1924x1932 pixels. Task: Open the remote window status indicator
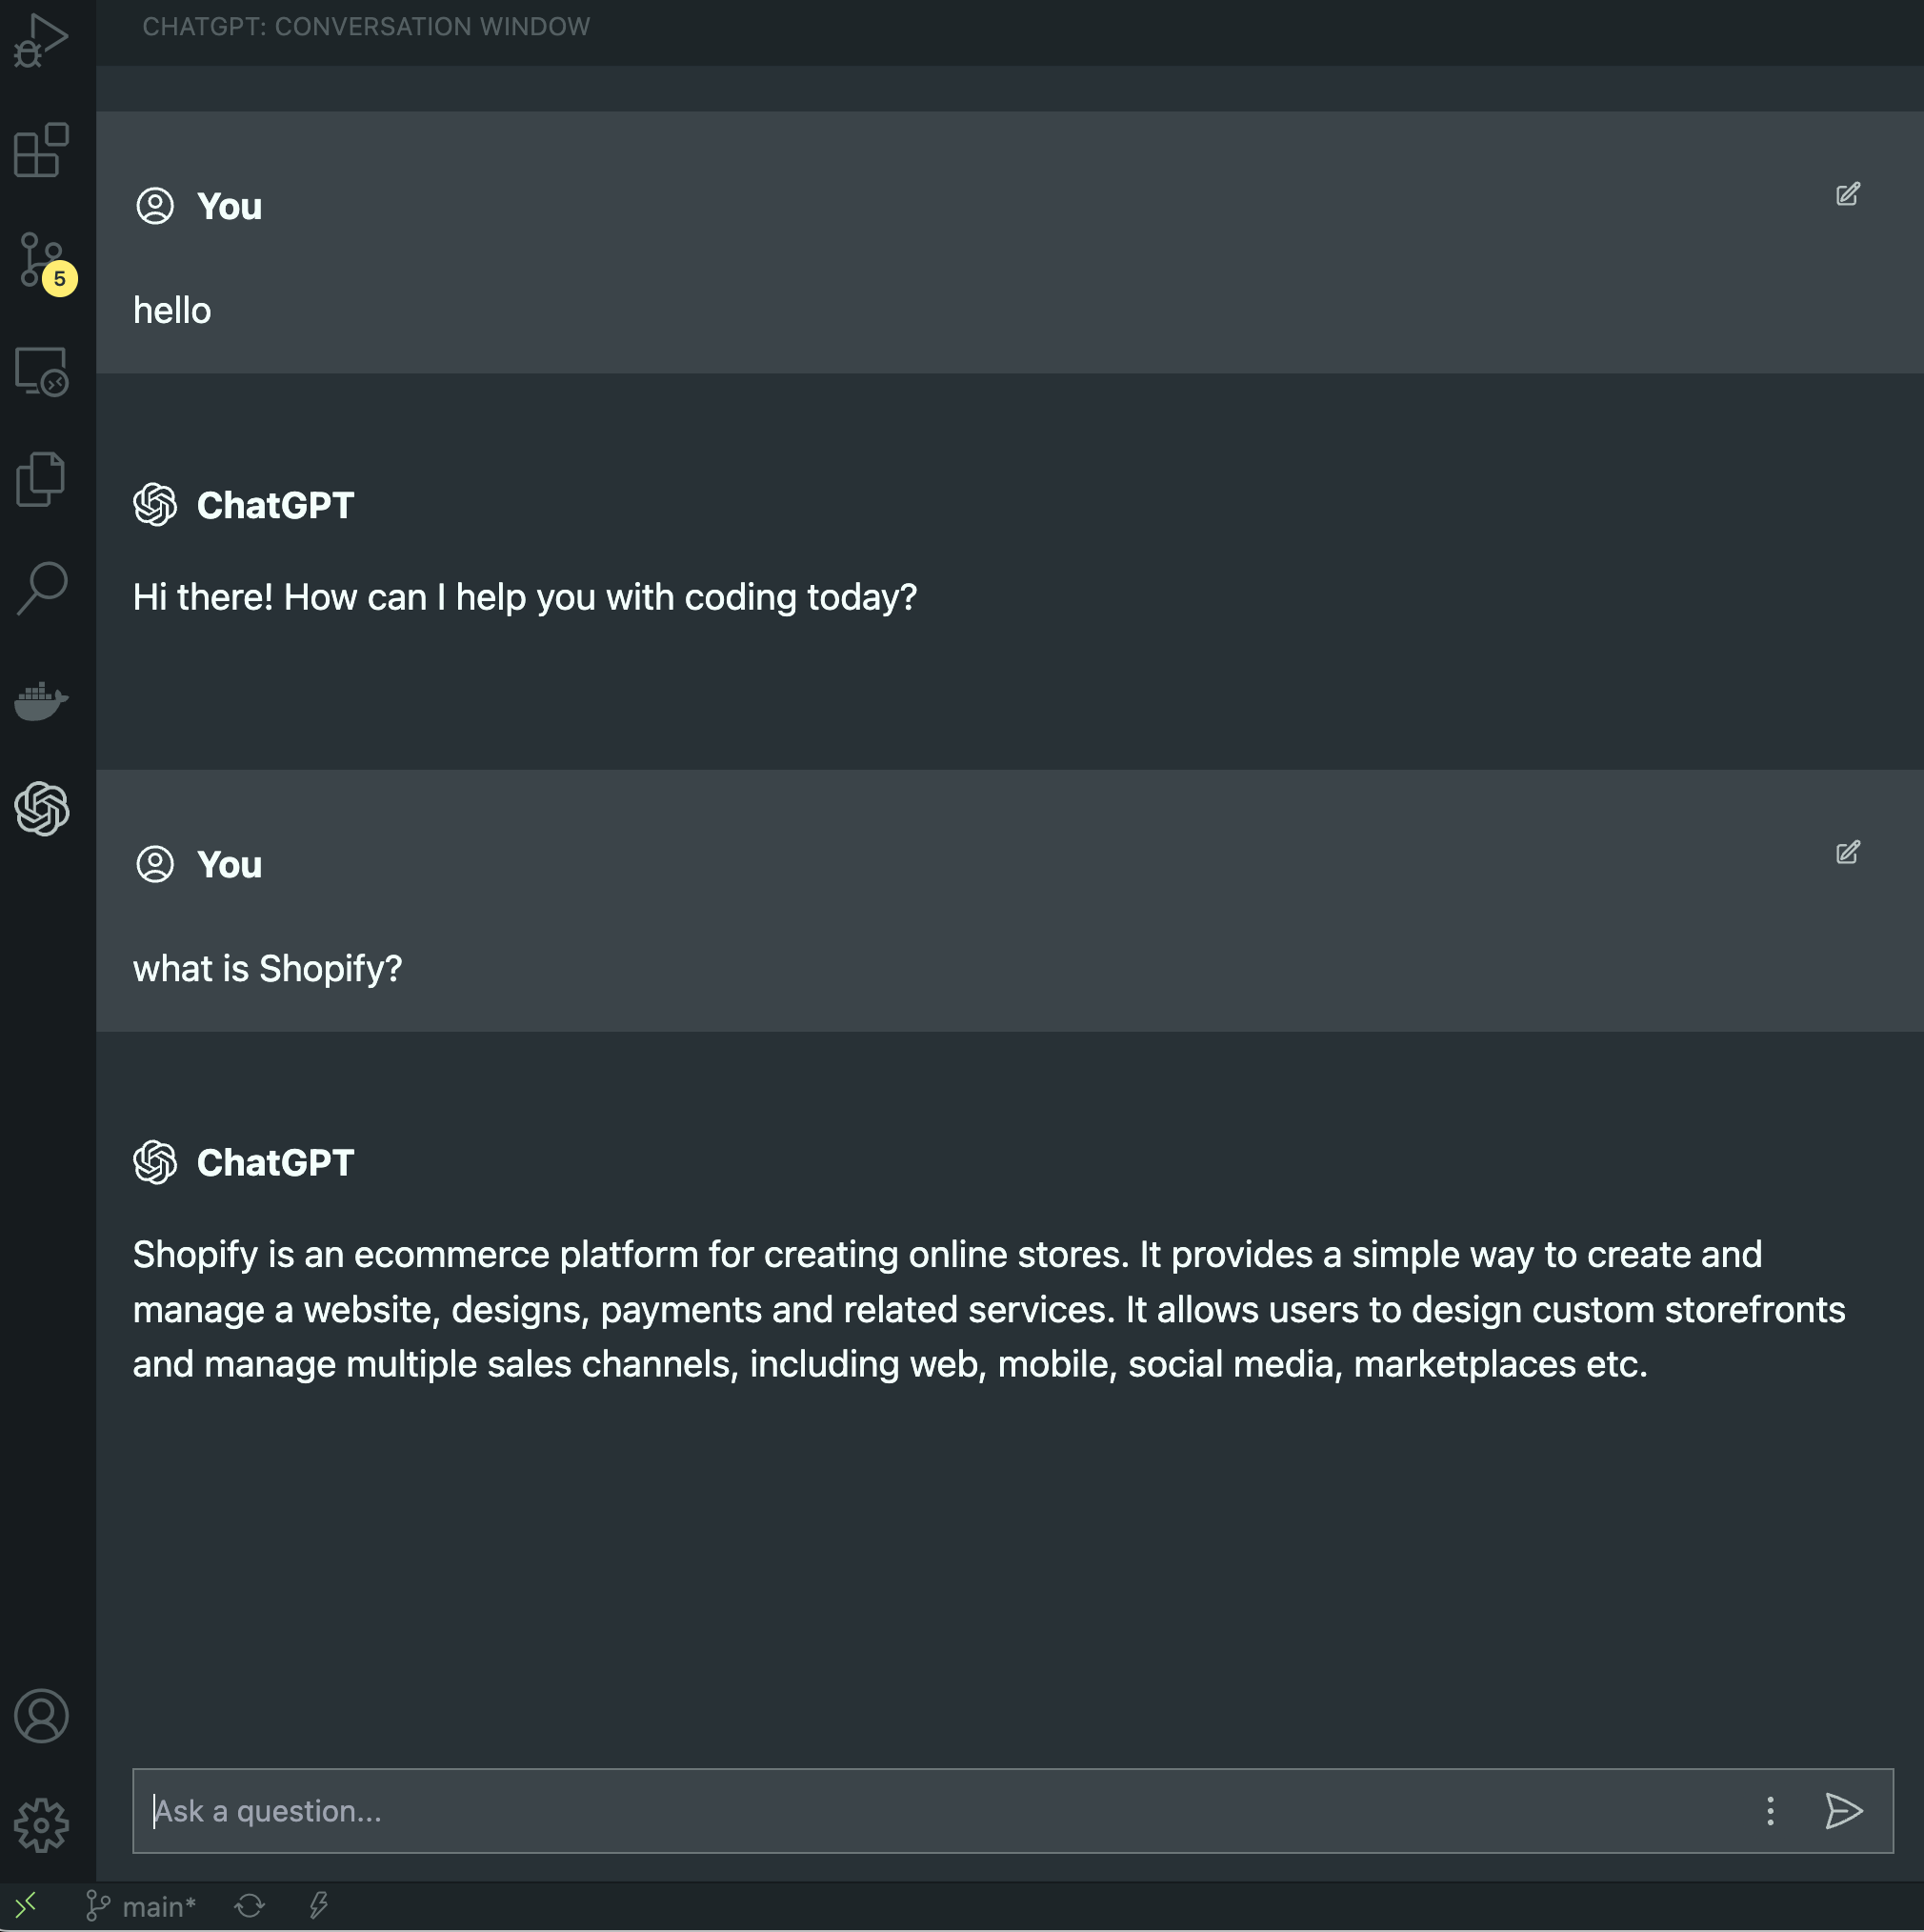tap(27, 1906)
